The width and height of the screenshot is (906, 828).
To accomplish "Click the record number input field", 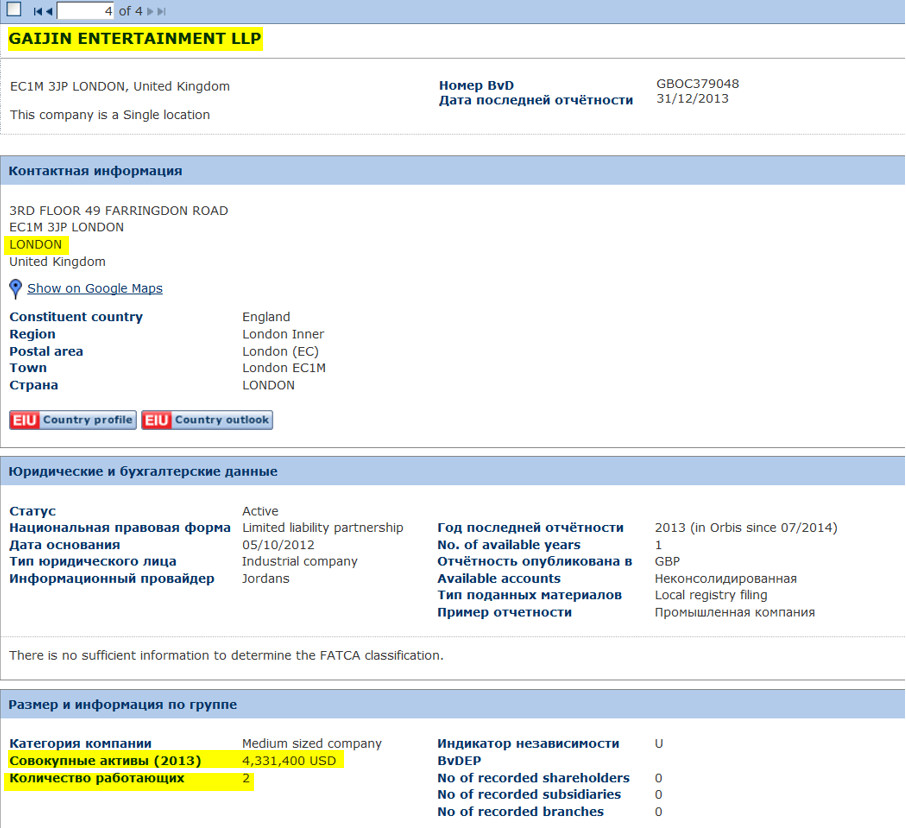I will click(86, 11).
